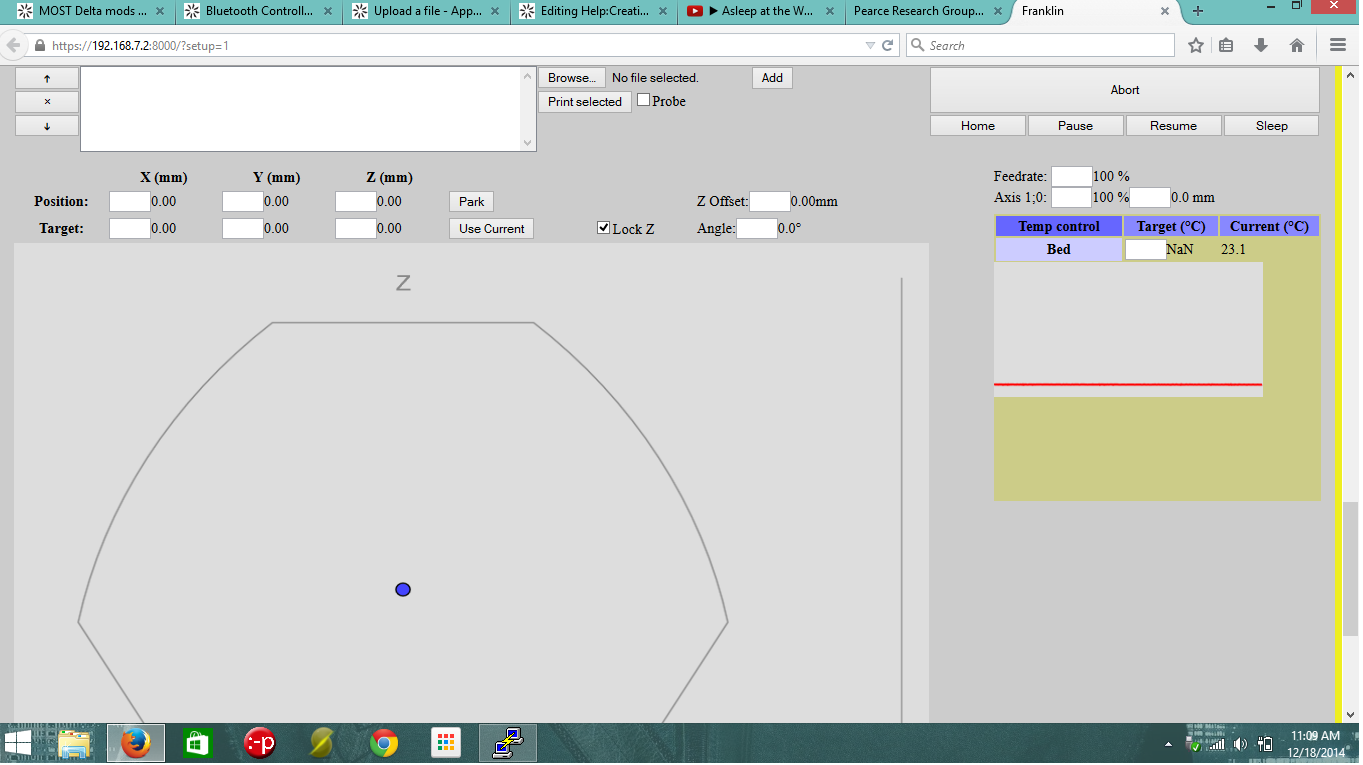The height and width of the screenshot is (765, 1363).
Task: Open the Firefox hamburger menu
Action: tap(1338, 46)
